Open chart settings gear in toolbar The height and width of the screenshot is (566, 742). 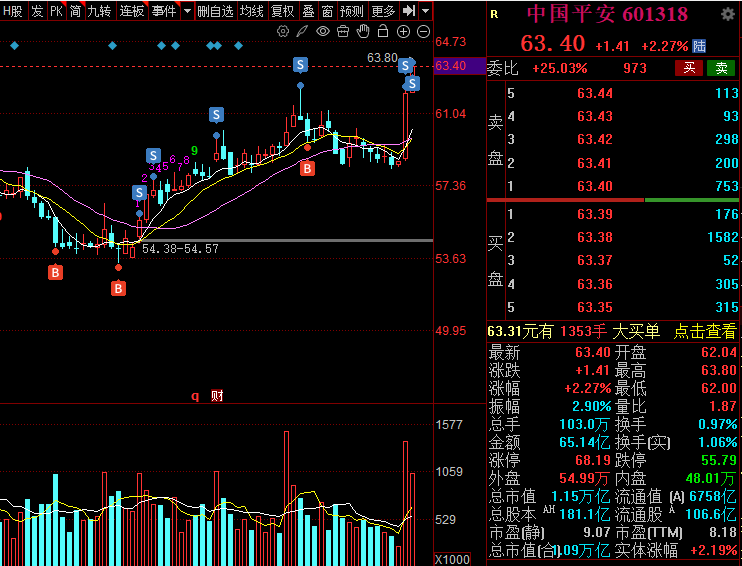click(x=283, y=32)
